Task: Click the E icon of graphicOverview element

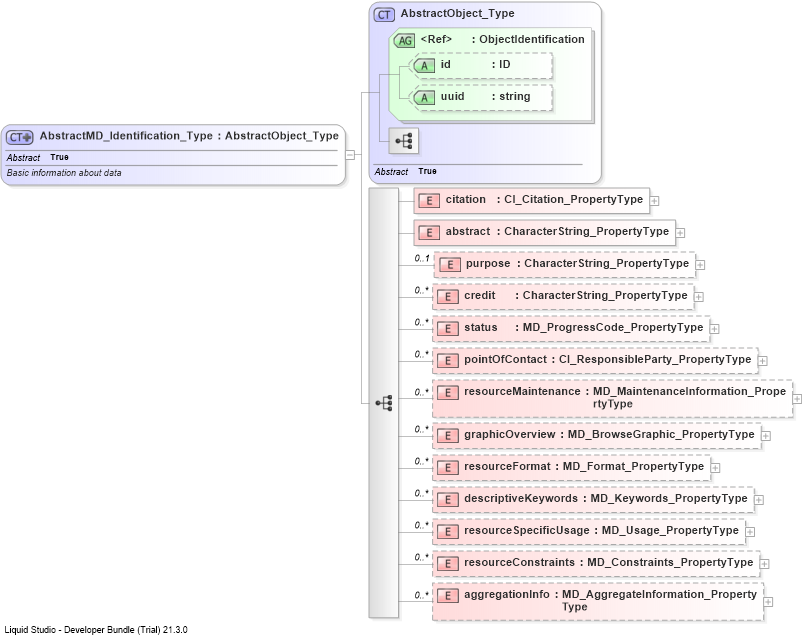Action: [448, 435]
